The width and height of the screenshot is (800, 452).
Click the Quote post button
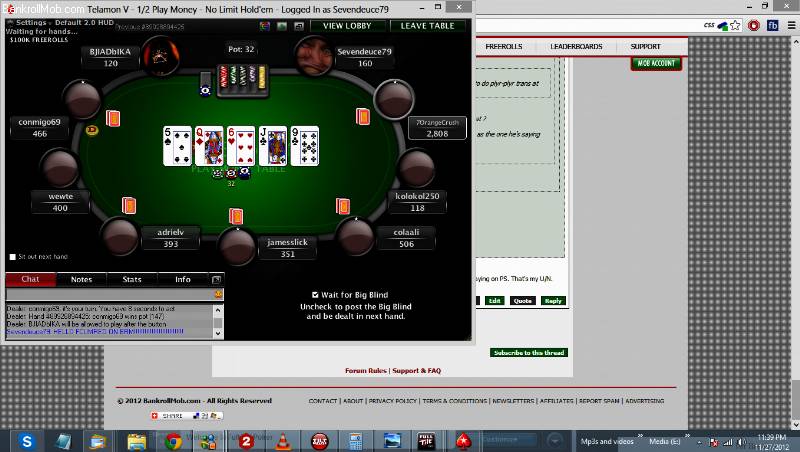pos(522,301)
